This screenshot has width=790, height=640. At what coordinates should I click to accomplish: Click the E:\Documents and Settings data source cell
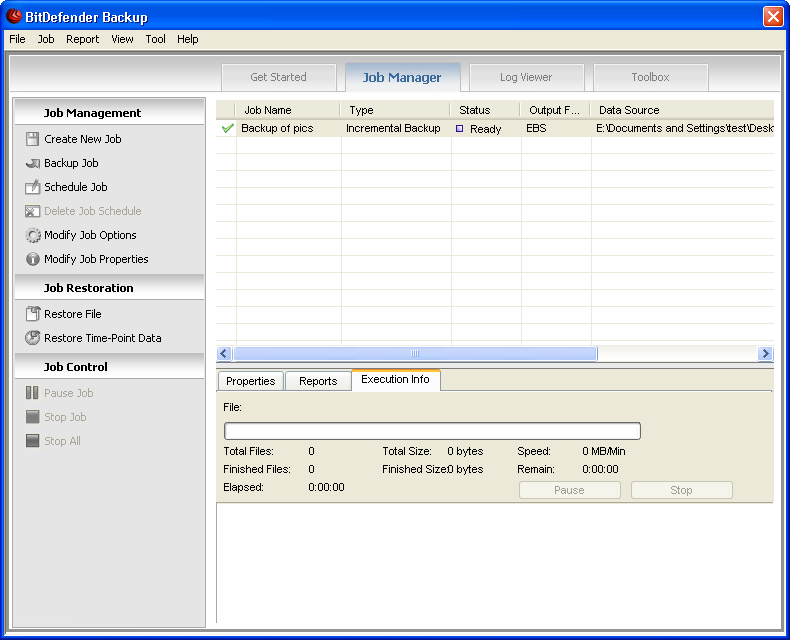click(x=685, y=129)
